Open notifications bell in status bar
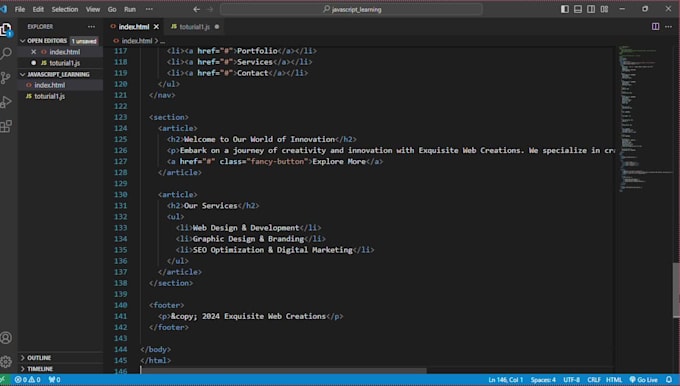The image size is (680, 386). click(669, 379)
